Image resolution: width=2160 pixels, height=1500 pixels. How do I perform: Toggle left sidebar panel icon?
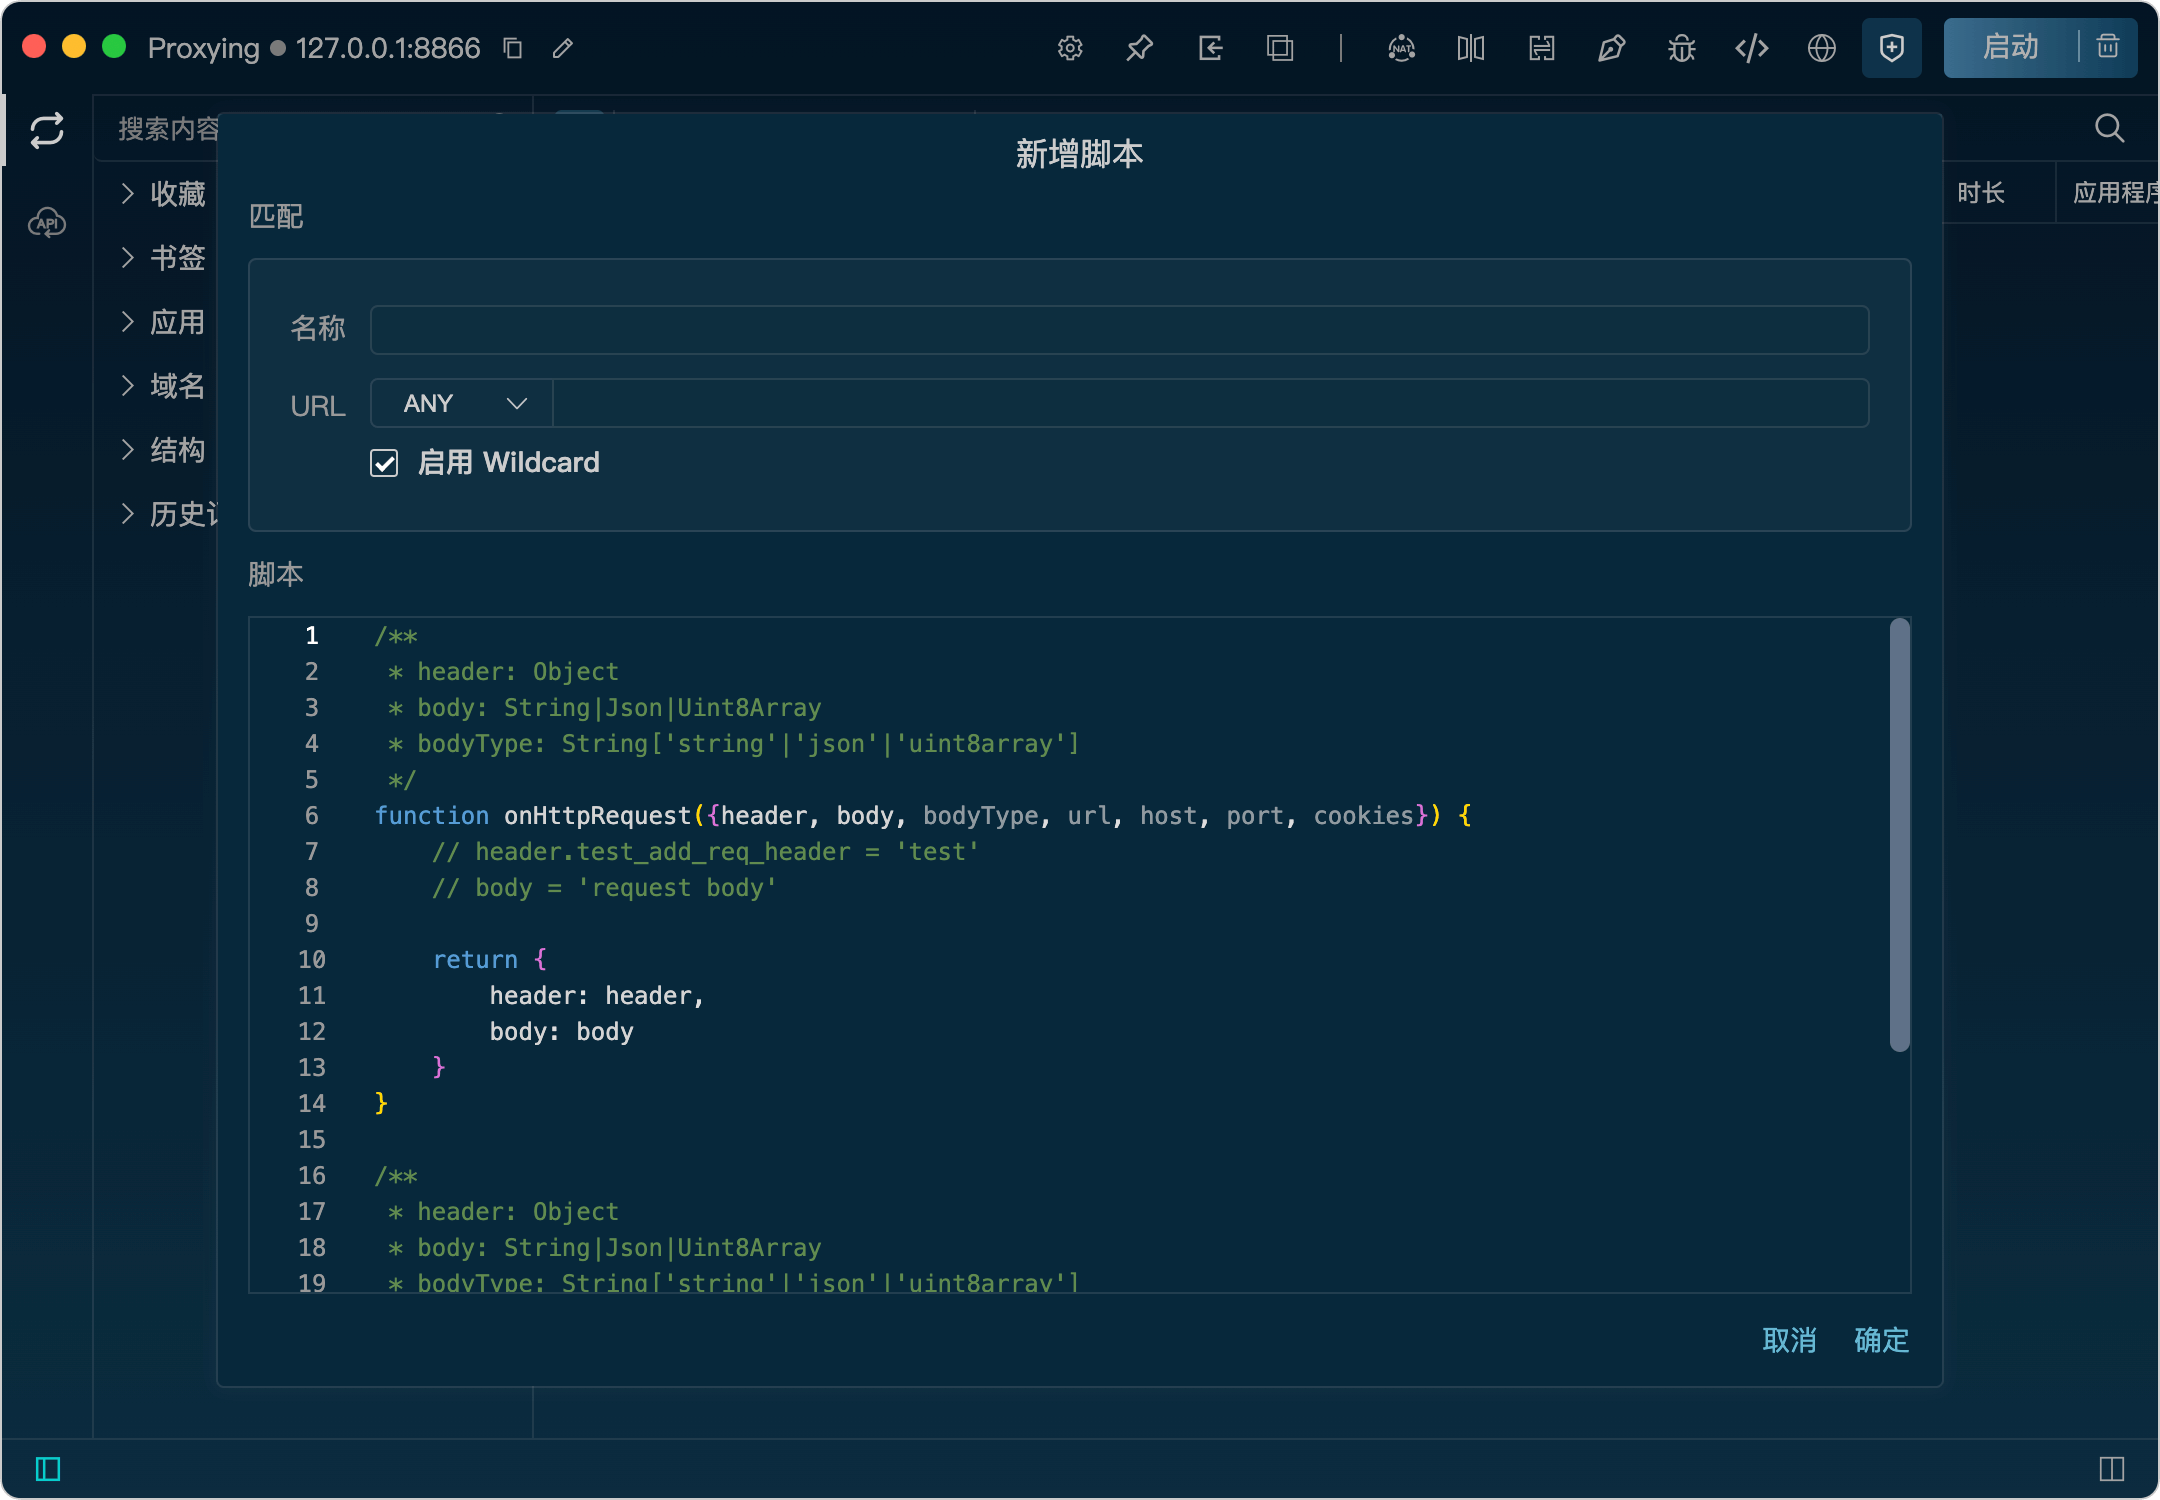click(48, 1468)
